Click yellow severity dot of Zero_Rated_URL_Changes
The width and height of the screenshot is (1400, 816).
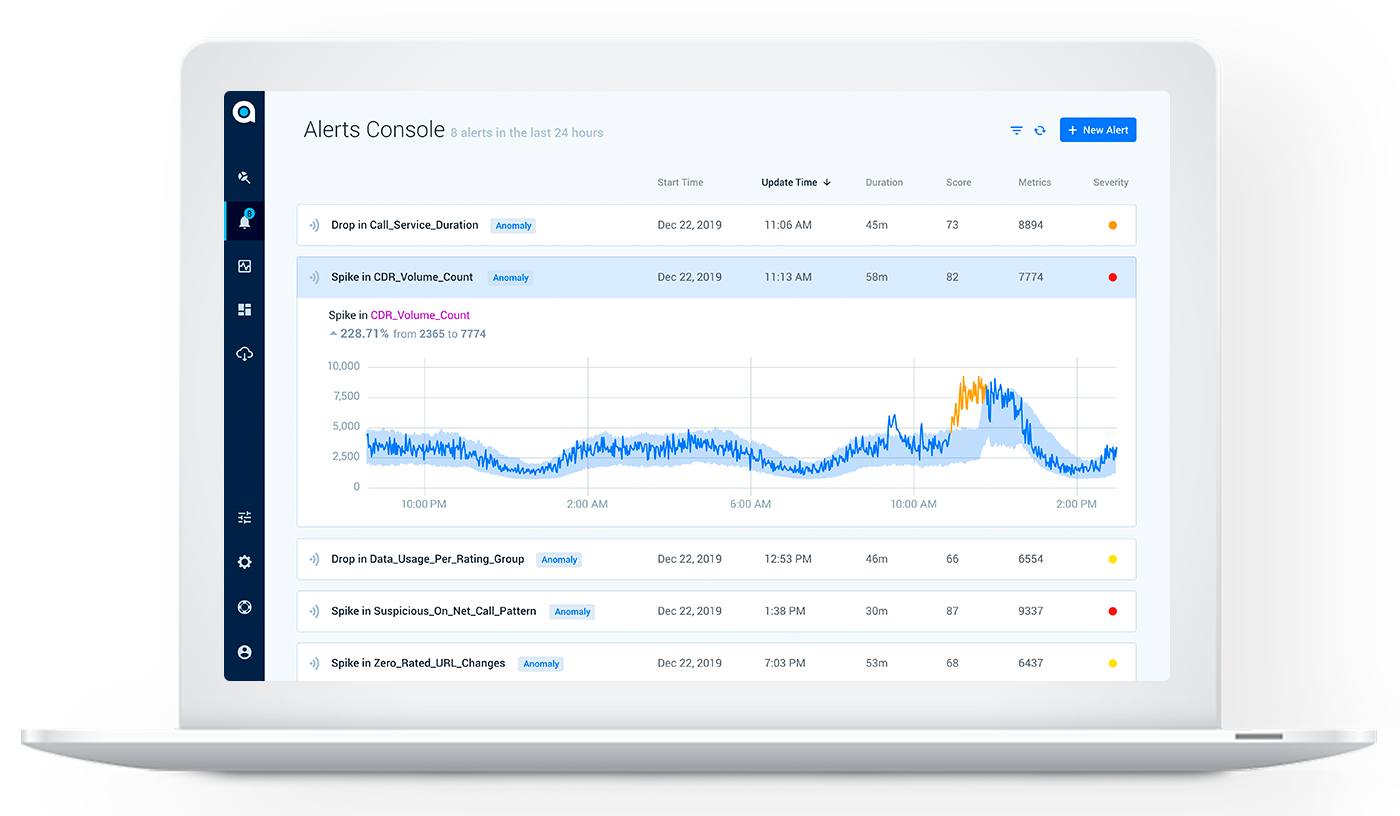point(1113,663)
